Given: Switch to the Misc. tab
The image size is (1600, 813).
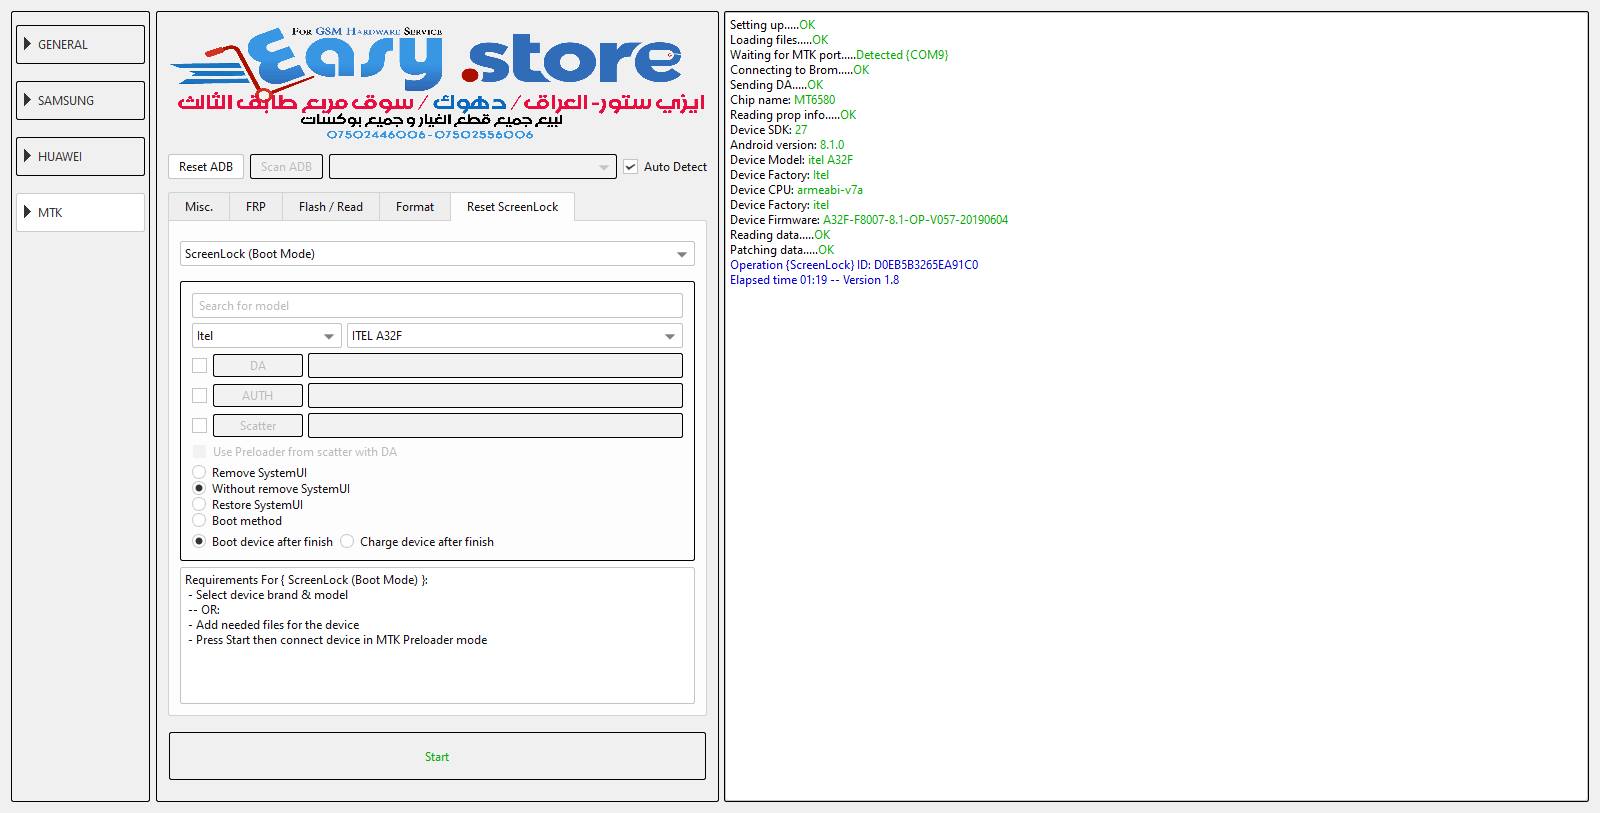Looking at the screenshot, I should [x=199, y=207].
